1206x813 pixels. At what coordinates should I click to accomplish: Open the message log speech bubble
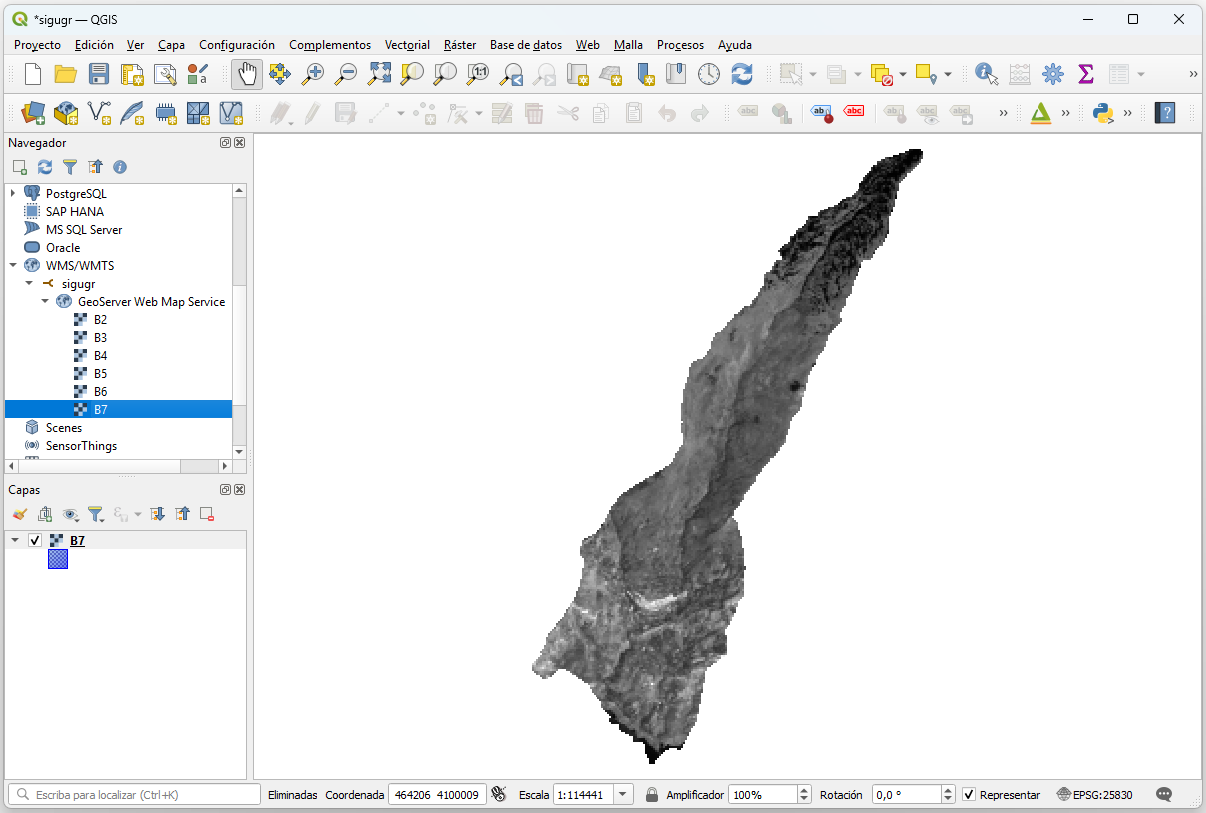1163,794
